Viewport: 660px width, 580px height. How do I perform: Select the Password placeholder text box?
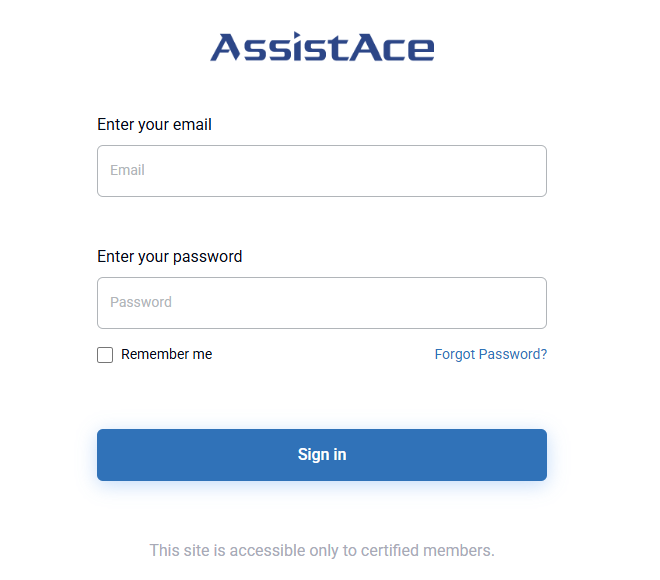click(322, 303)
